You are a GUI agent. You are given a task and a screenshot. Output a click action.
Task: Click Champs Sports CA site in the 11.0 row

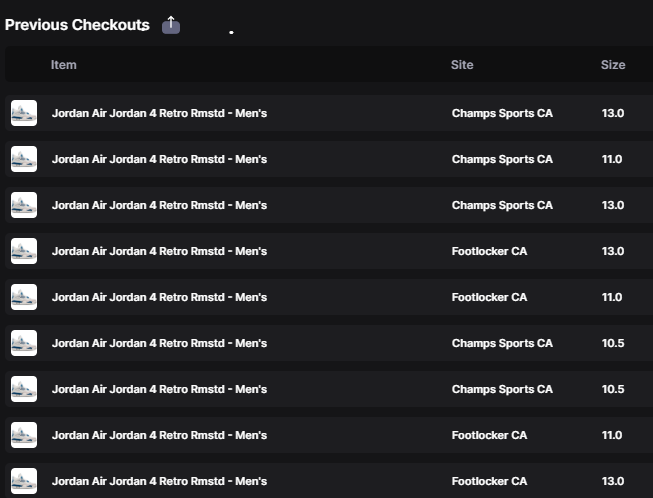tap(502, 159)
